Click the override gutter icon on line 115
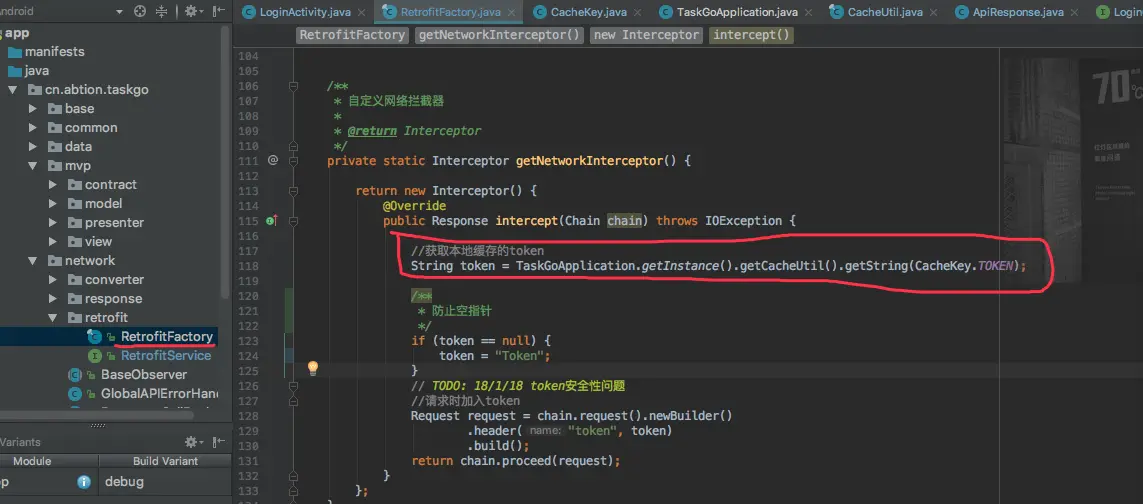 272,221
